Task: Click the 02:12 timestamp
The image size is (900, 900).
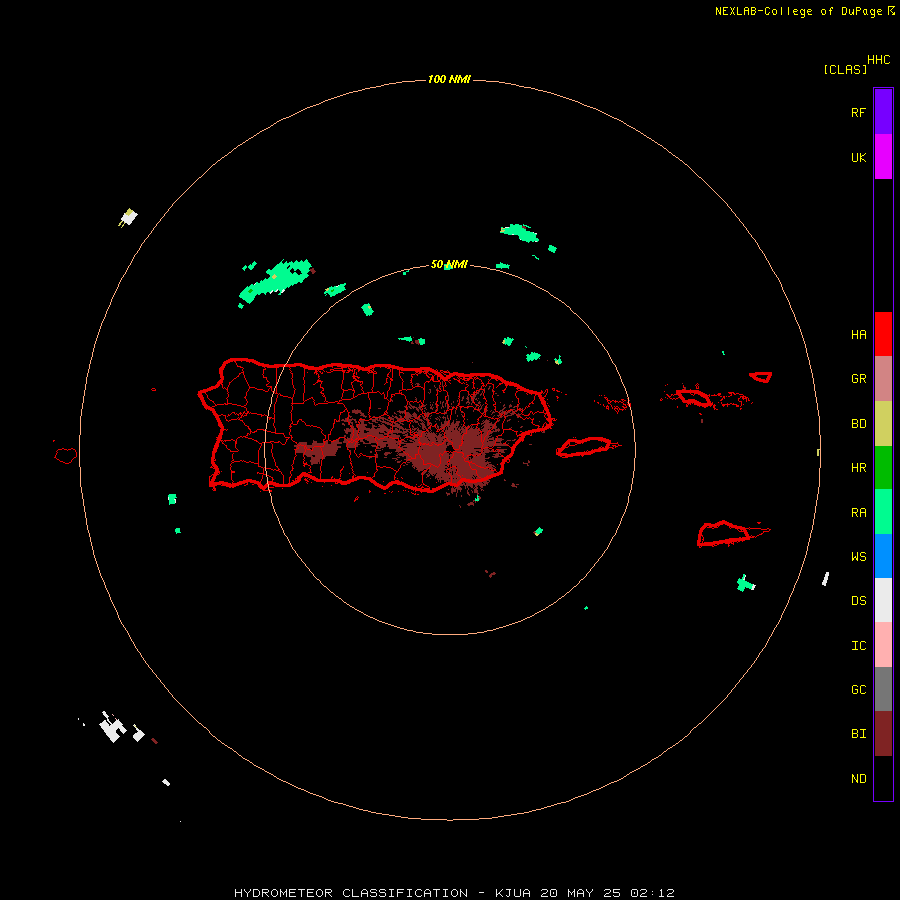Action: click(652, 893)
